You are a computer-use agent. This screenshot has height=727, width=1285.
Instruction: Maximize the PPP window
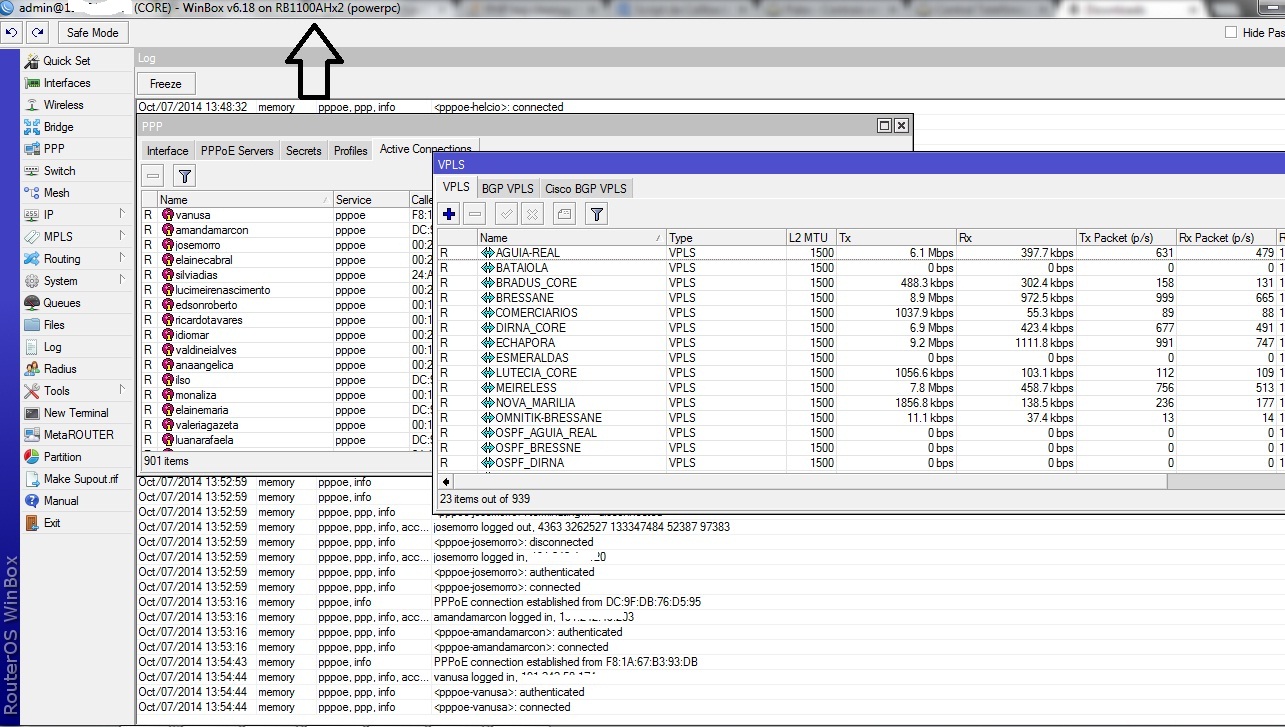pyautogui.click(x=884, y=126)
